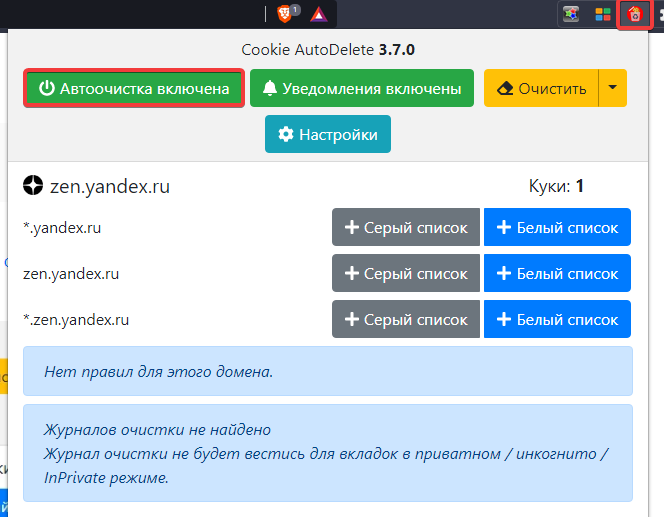Click the Brave Shields lion icon
Viewport: 664px width, 517px height.
pyautogui.click(x=285, y=14)
